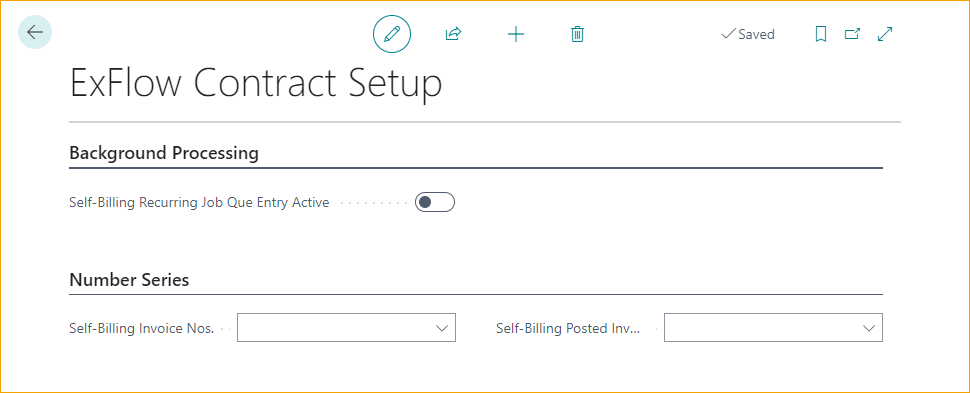970x393 pixels.
Task: Collapse the Number Series section heading
Action: coord(129,280)
